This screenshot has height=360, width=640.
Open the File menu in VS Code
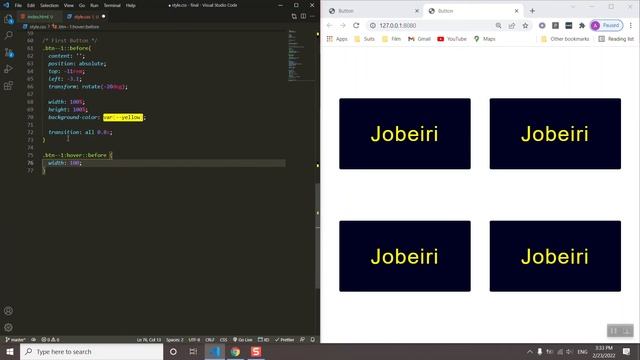pyautogui.click(x=18, y=5)
